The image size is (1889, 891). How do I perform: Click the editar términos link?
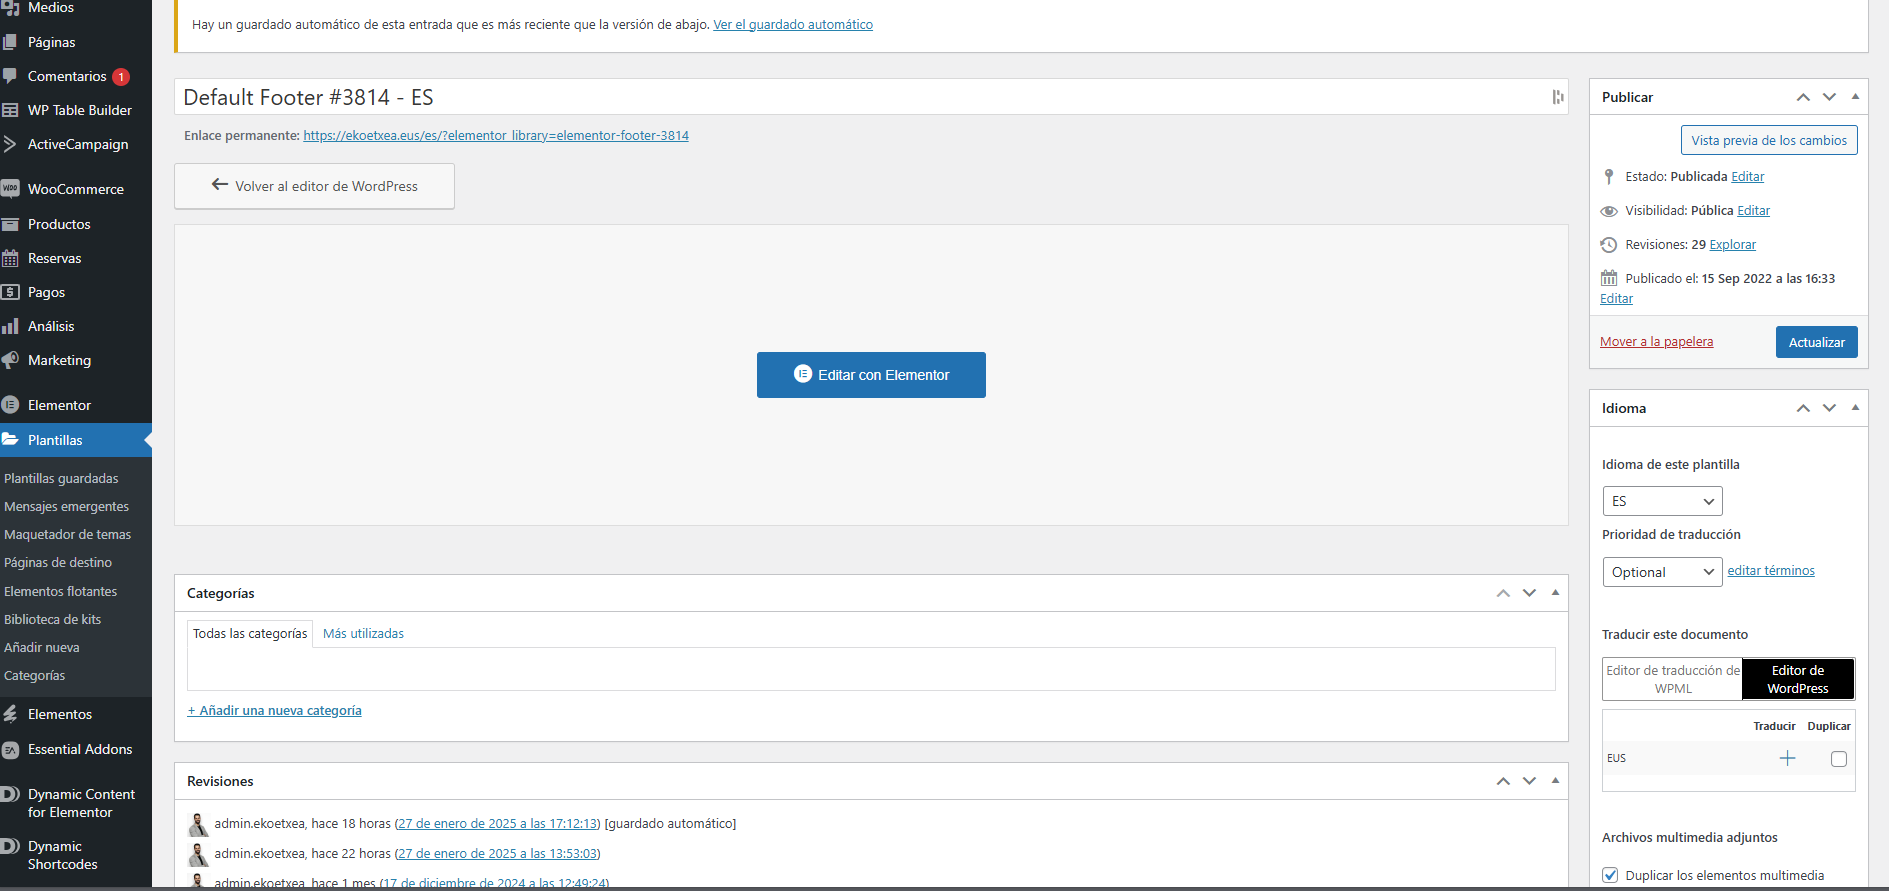[1771, 571]
